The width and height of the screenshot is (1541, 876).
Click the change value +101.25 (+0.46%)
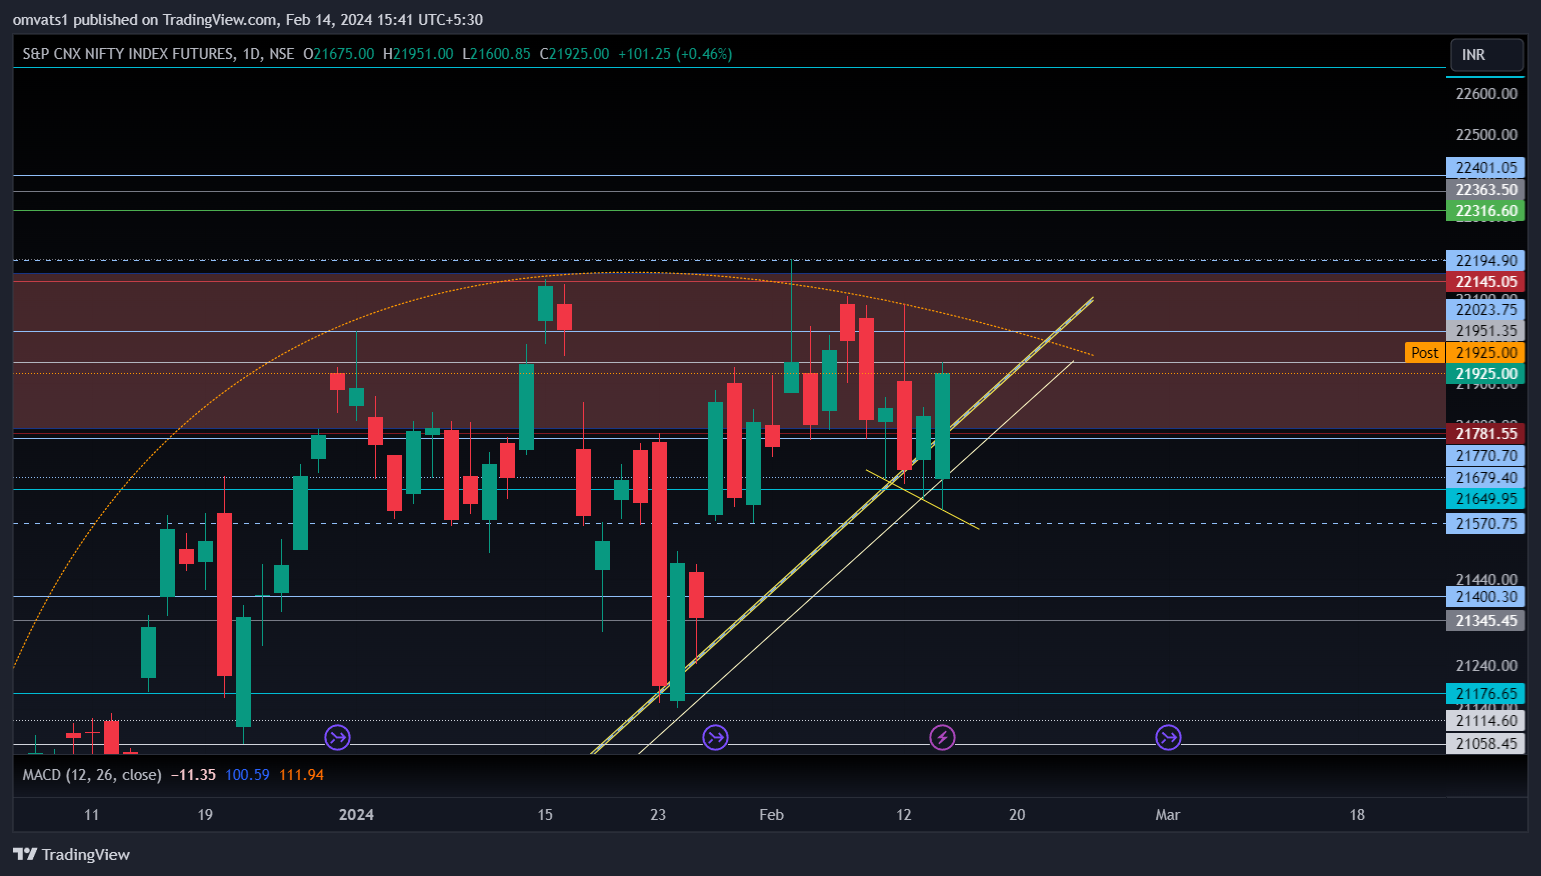point(675,54)
